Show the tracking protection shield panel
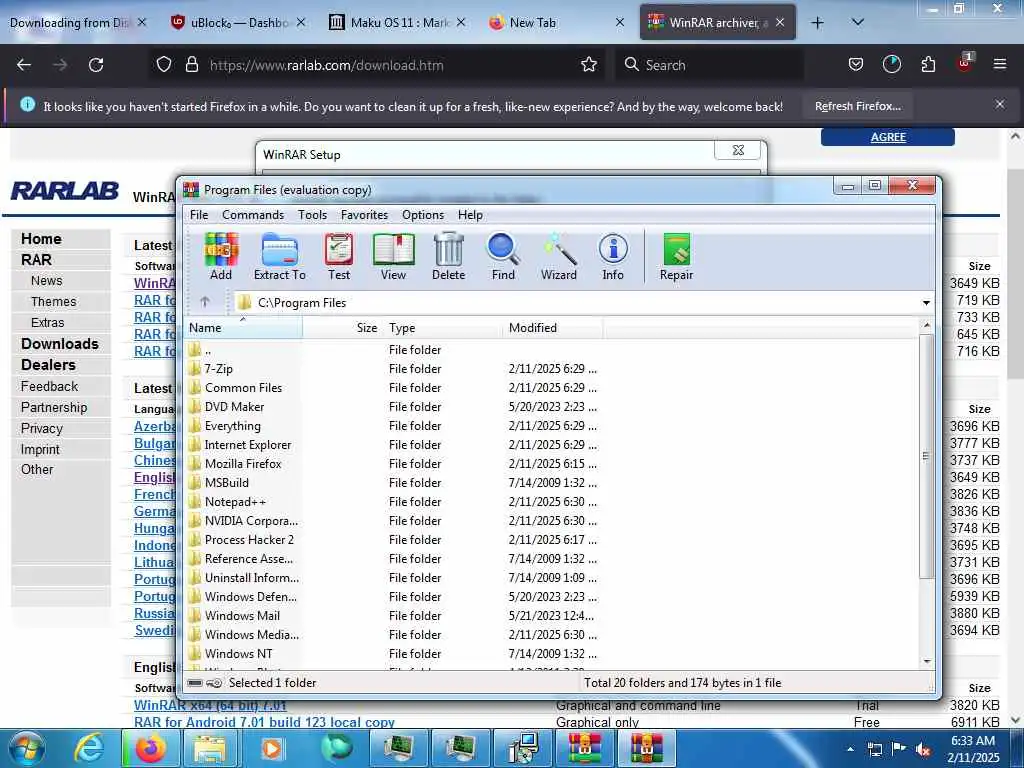The width and height of the screenshot is (1024, 768). 164,65
